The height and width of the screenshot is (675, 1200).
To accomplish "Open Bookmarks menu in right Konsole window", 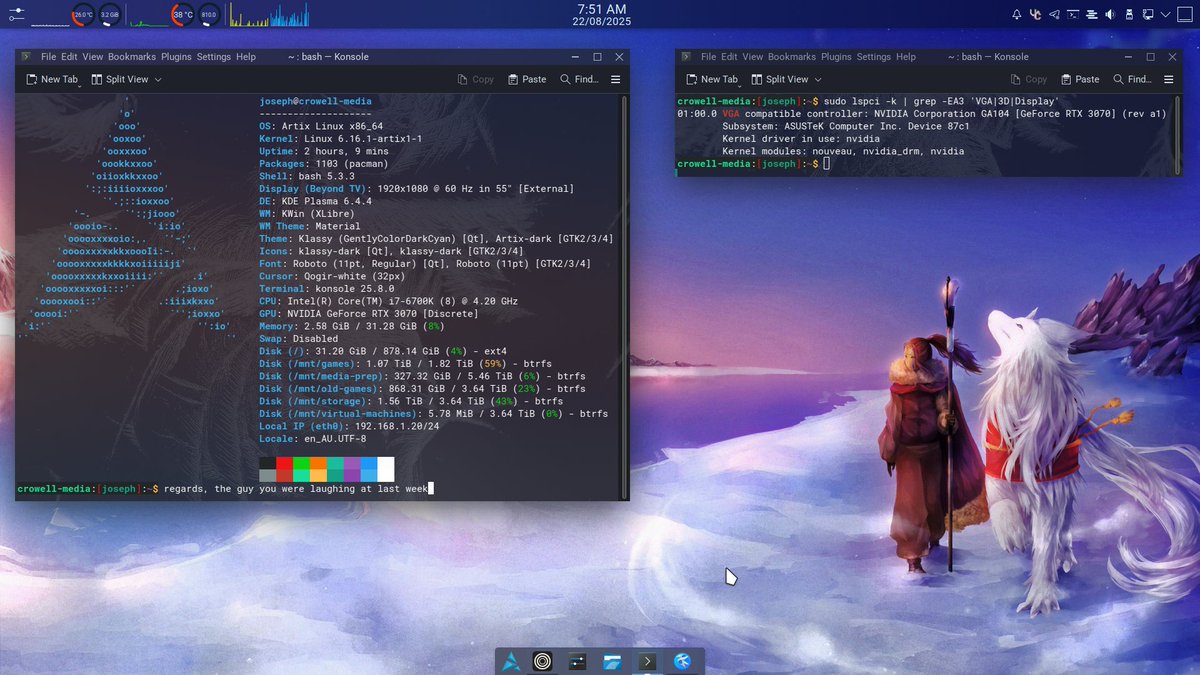I will pyautogui.click(x=792, y=57).
